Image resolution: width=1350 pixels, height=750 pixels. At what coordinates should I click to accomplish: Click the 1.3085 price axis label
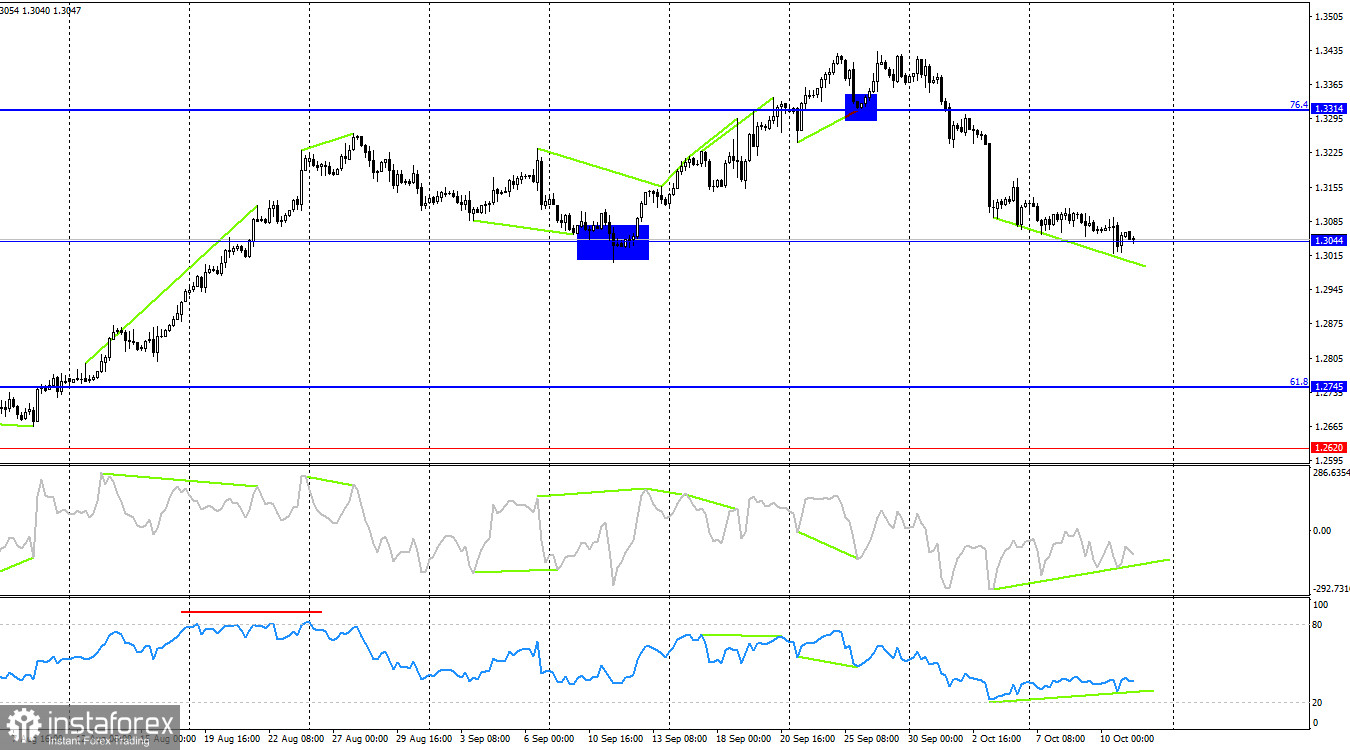point(1329,222)
